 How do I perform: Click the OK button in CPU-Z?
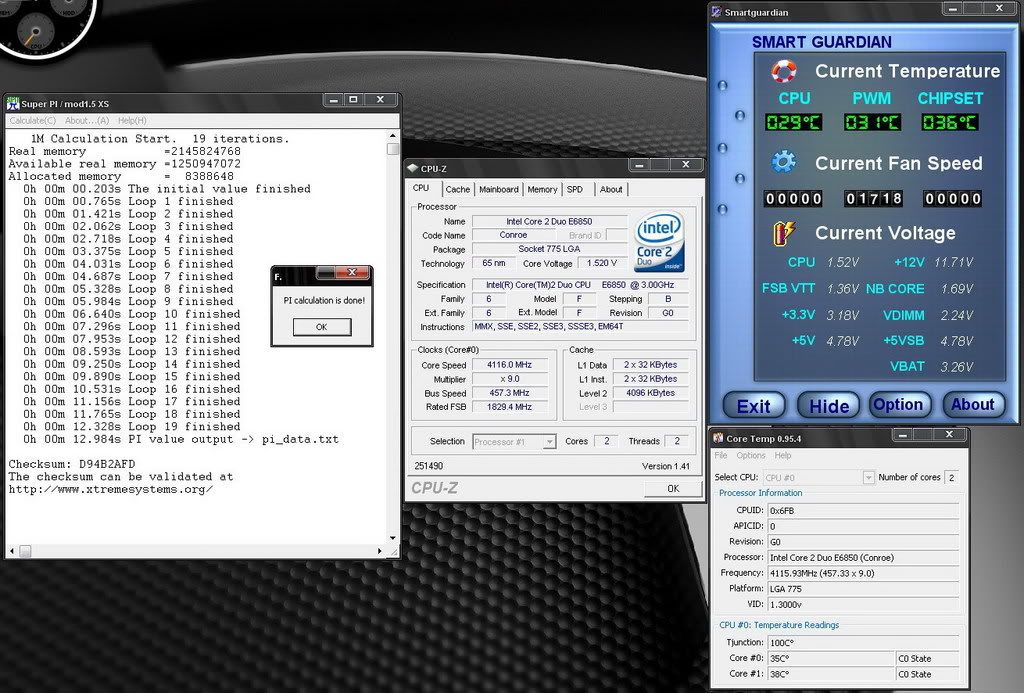click(x=673, y=489)
